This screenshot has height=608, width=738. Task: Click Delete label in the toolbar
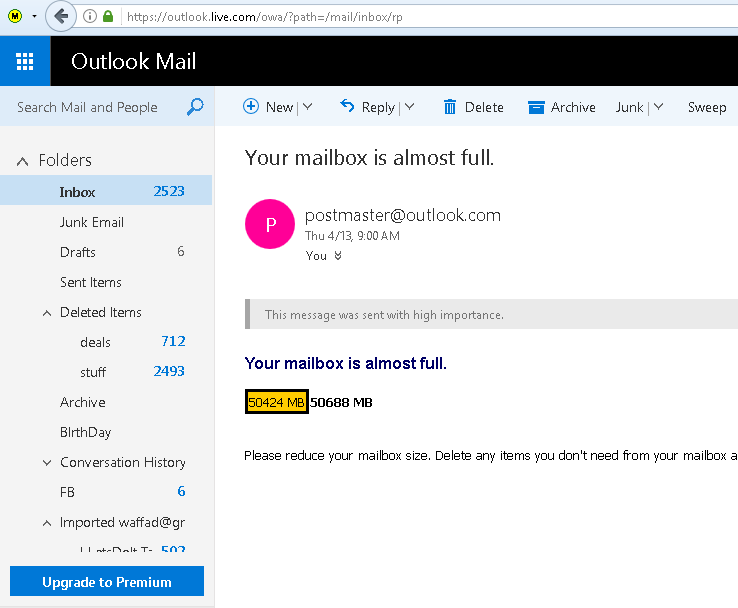[484, 107]
